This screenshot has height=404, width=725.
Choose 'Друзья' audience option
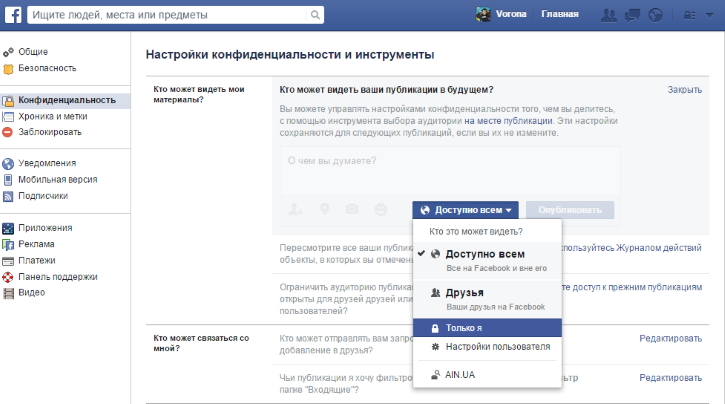pyautogui.click(x=486, y=298)
